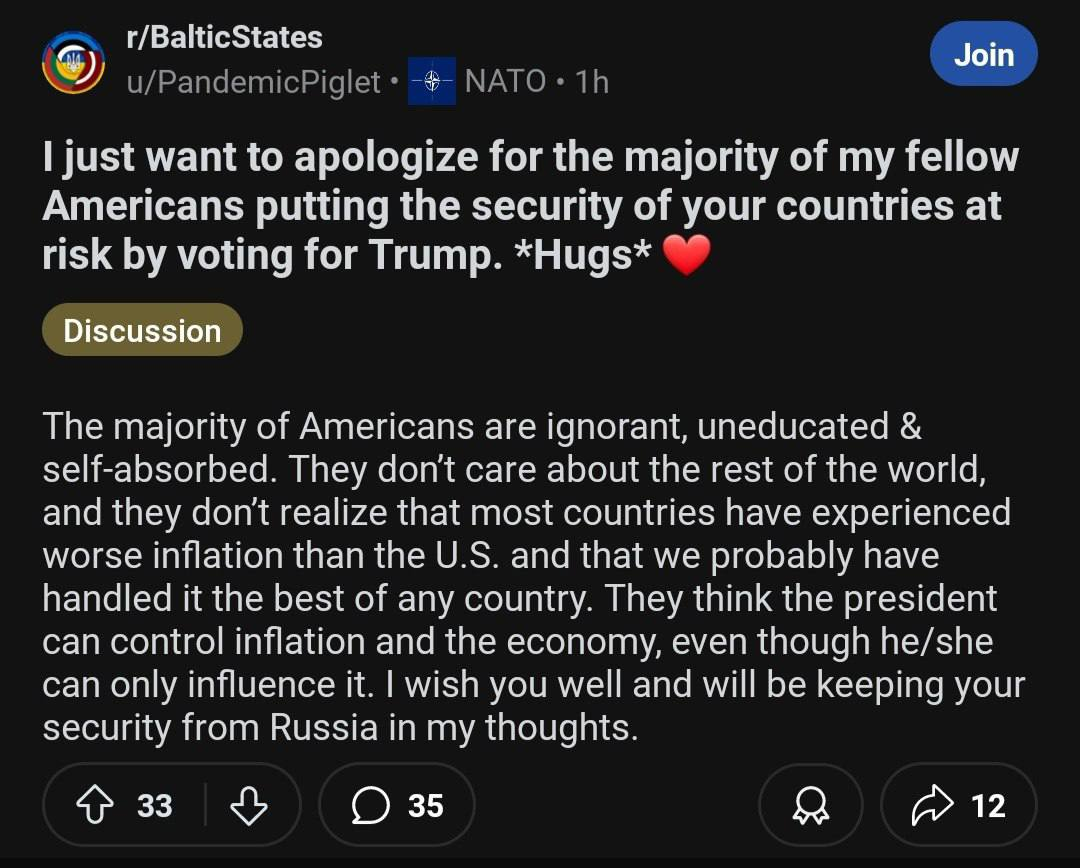Give an award using the award icon
The width and height of the screenshot is (1080, 868).
point(810,806)
